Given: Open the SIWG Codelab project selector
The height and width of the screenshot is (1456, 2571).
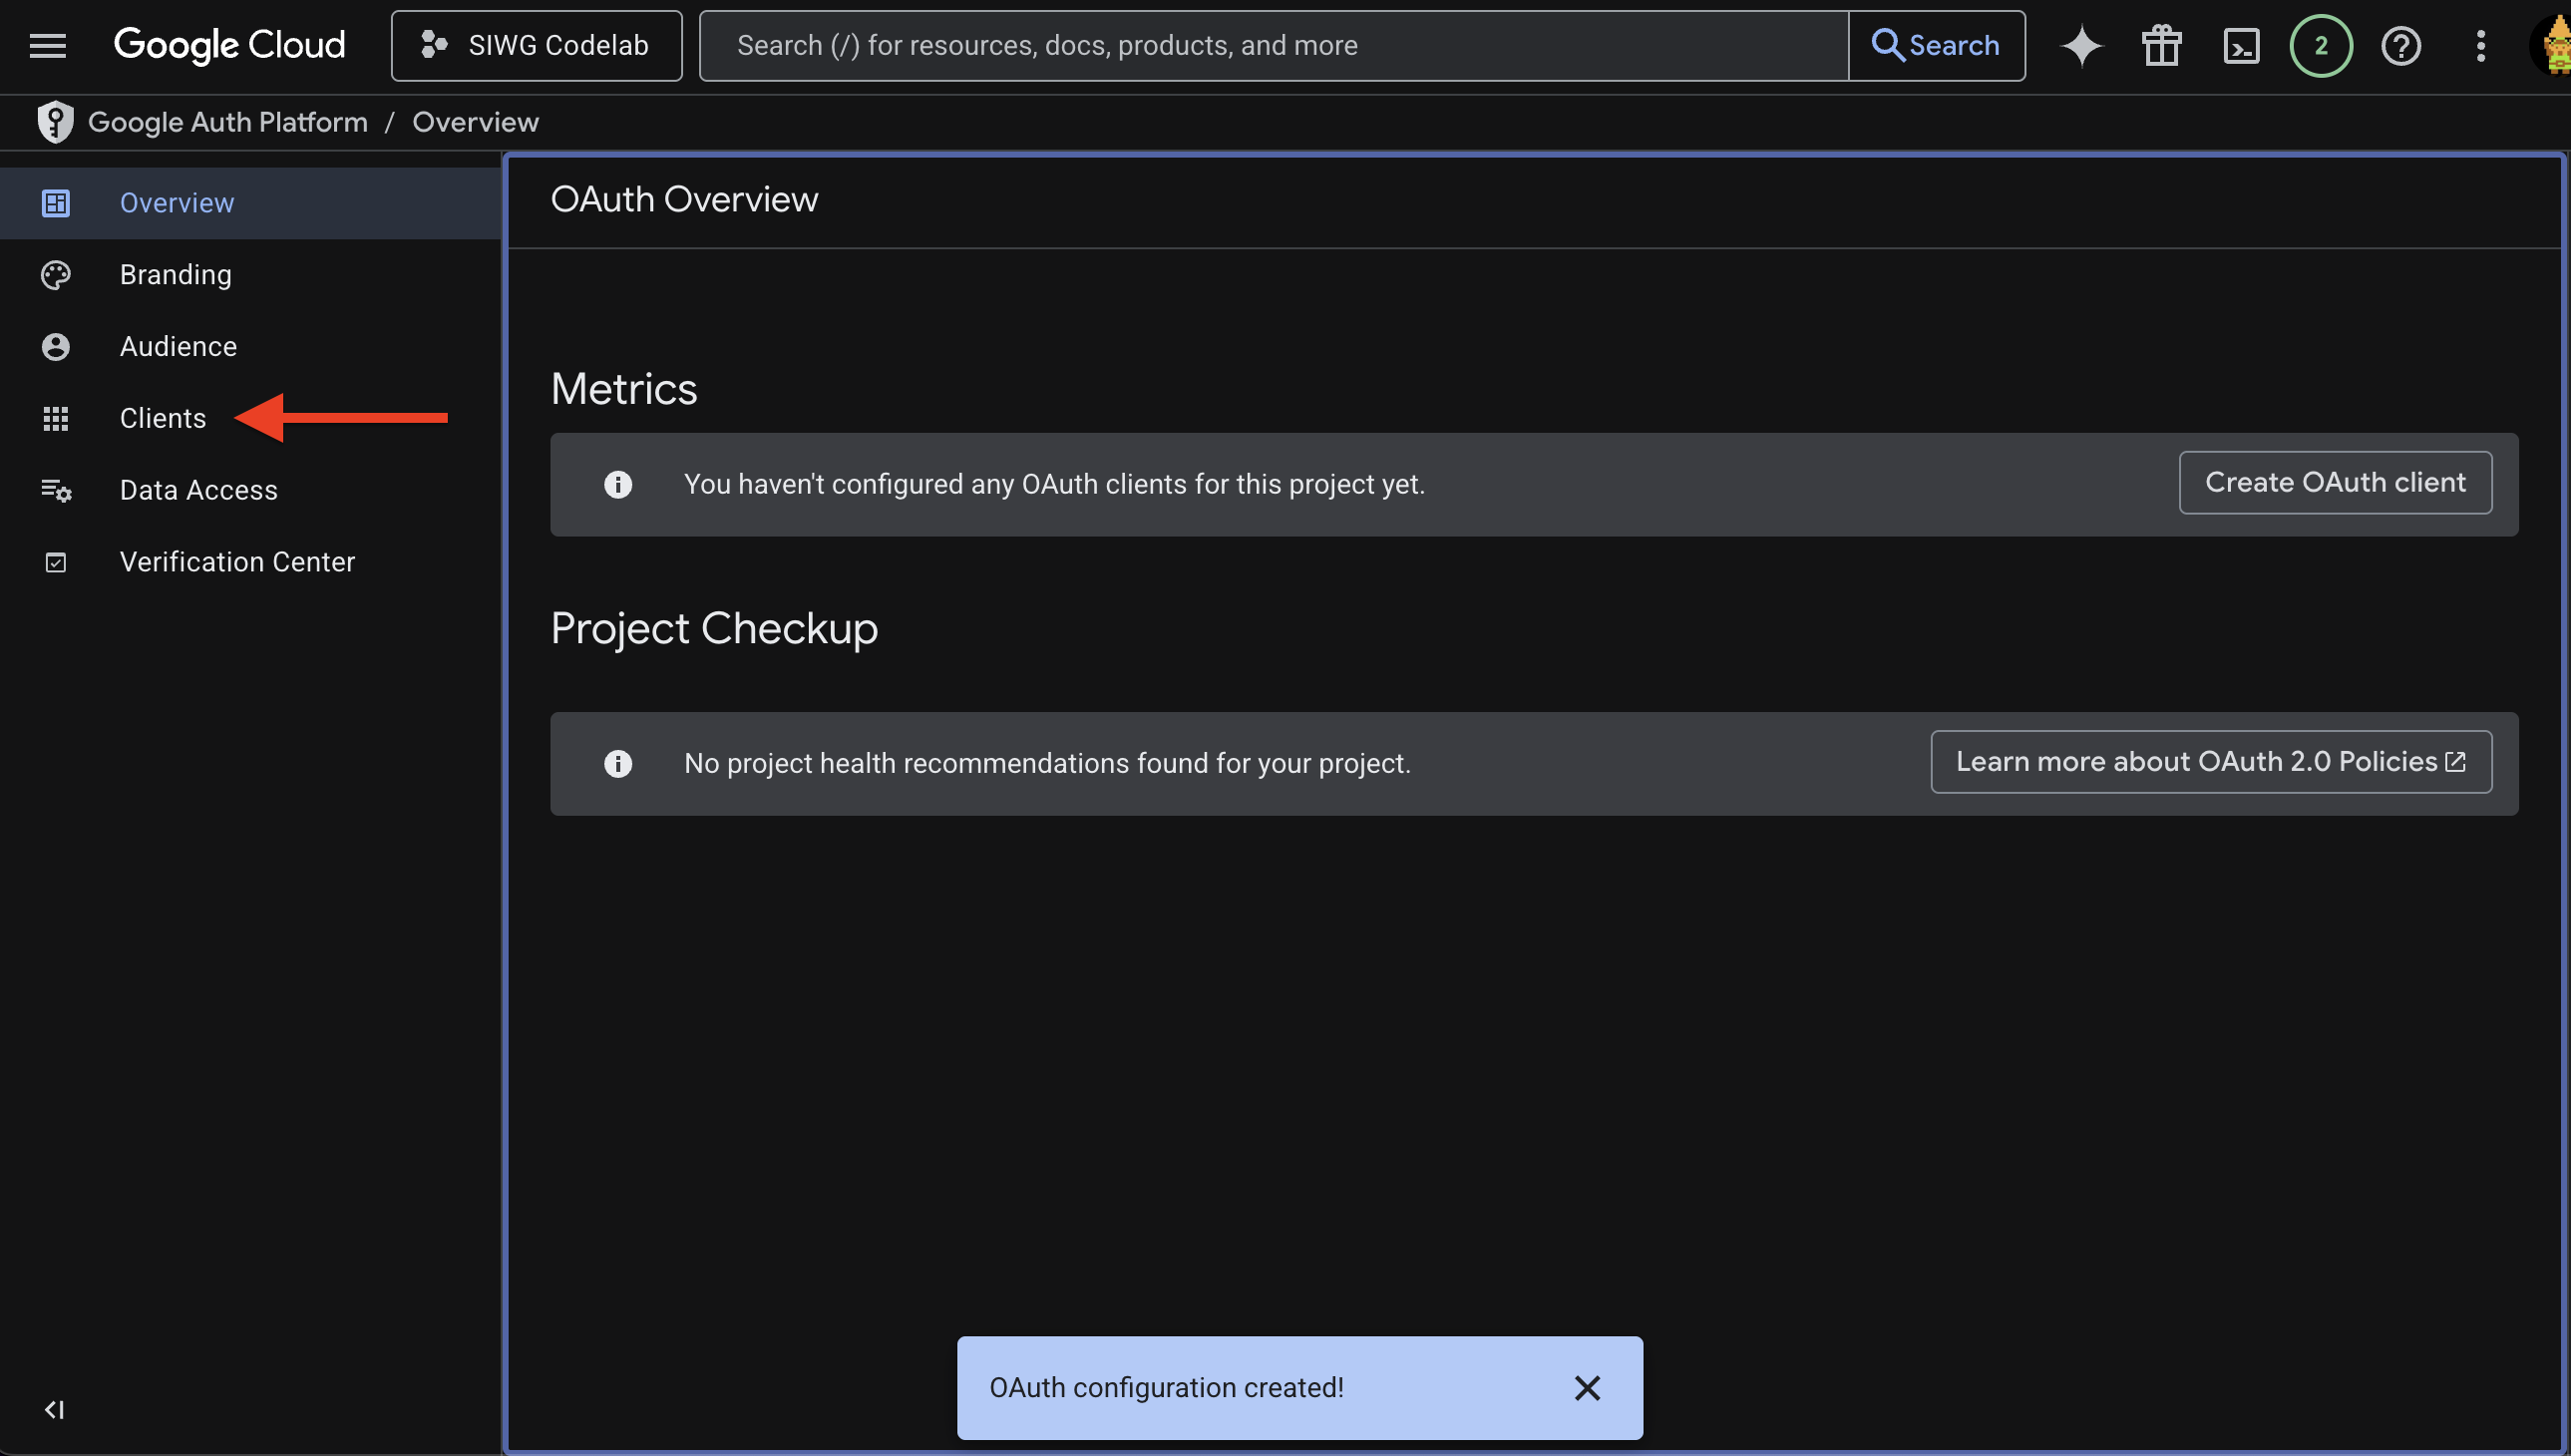Looking at the screenshot, I should tap(536, 45).
